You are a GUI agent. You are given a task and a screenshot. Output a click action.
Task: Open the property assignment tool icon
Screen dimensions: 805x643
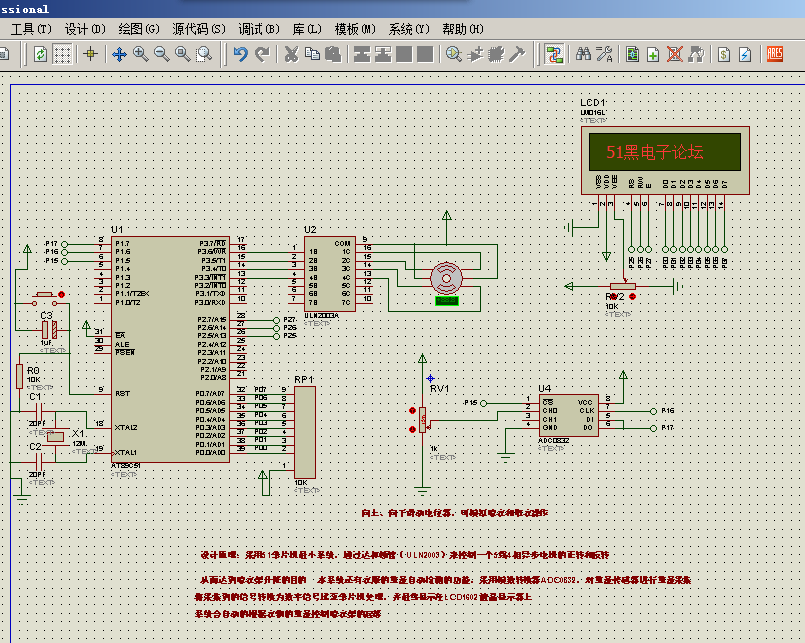(604, 54)
